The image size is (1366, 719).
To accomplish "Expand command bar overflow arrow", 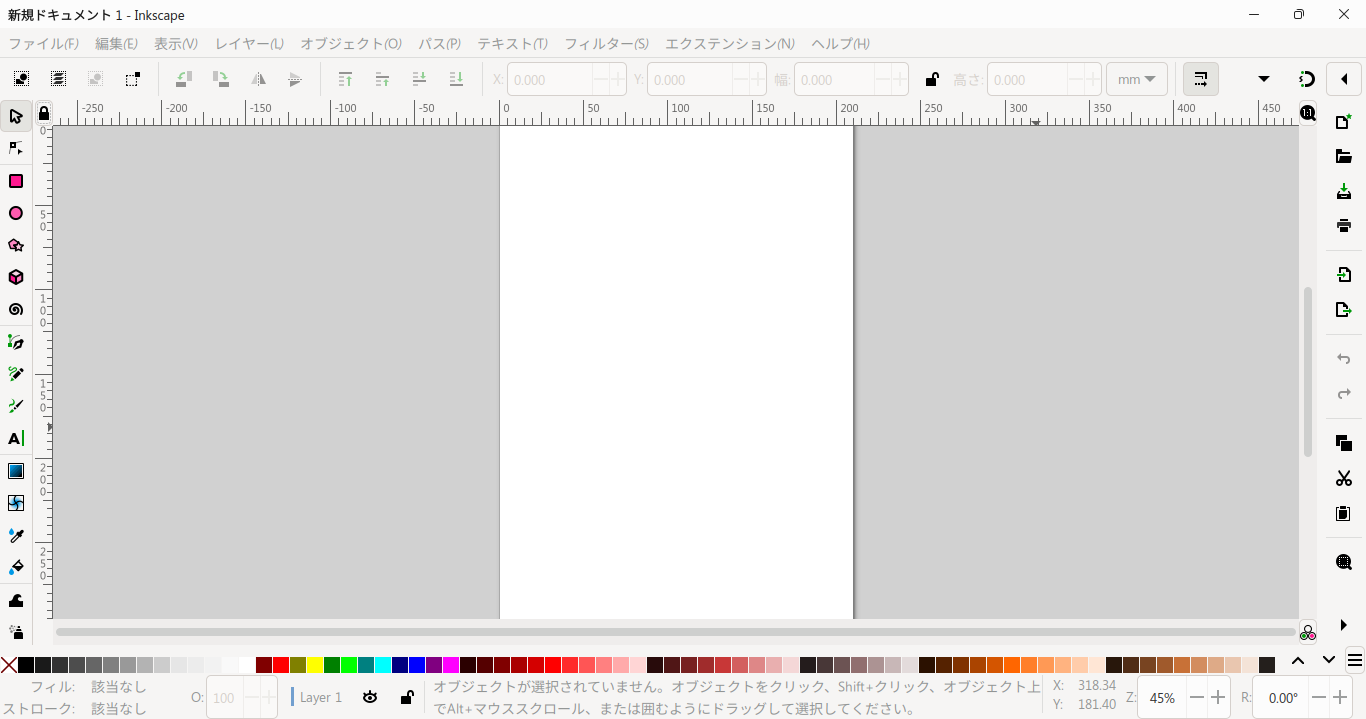I will click(1344, 625).
